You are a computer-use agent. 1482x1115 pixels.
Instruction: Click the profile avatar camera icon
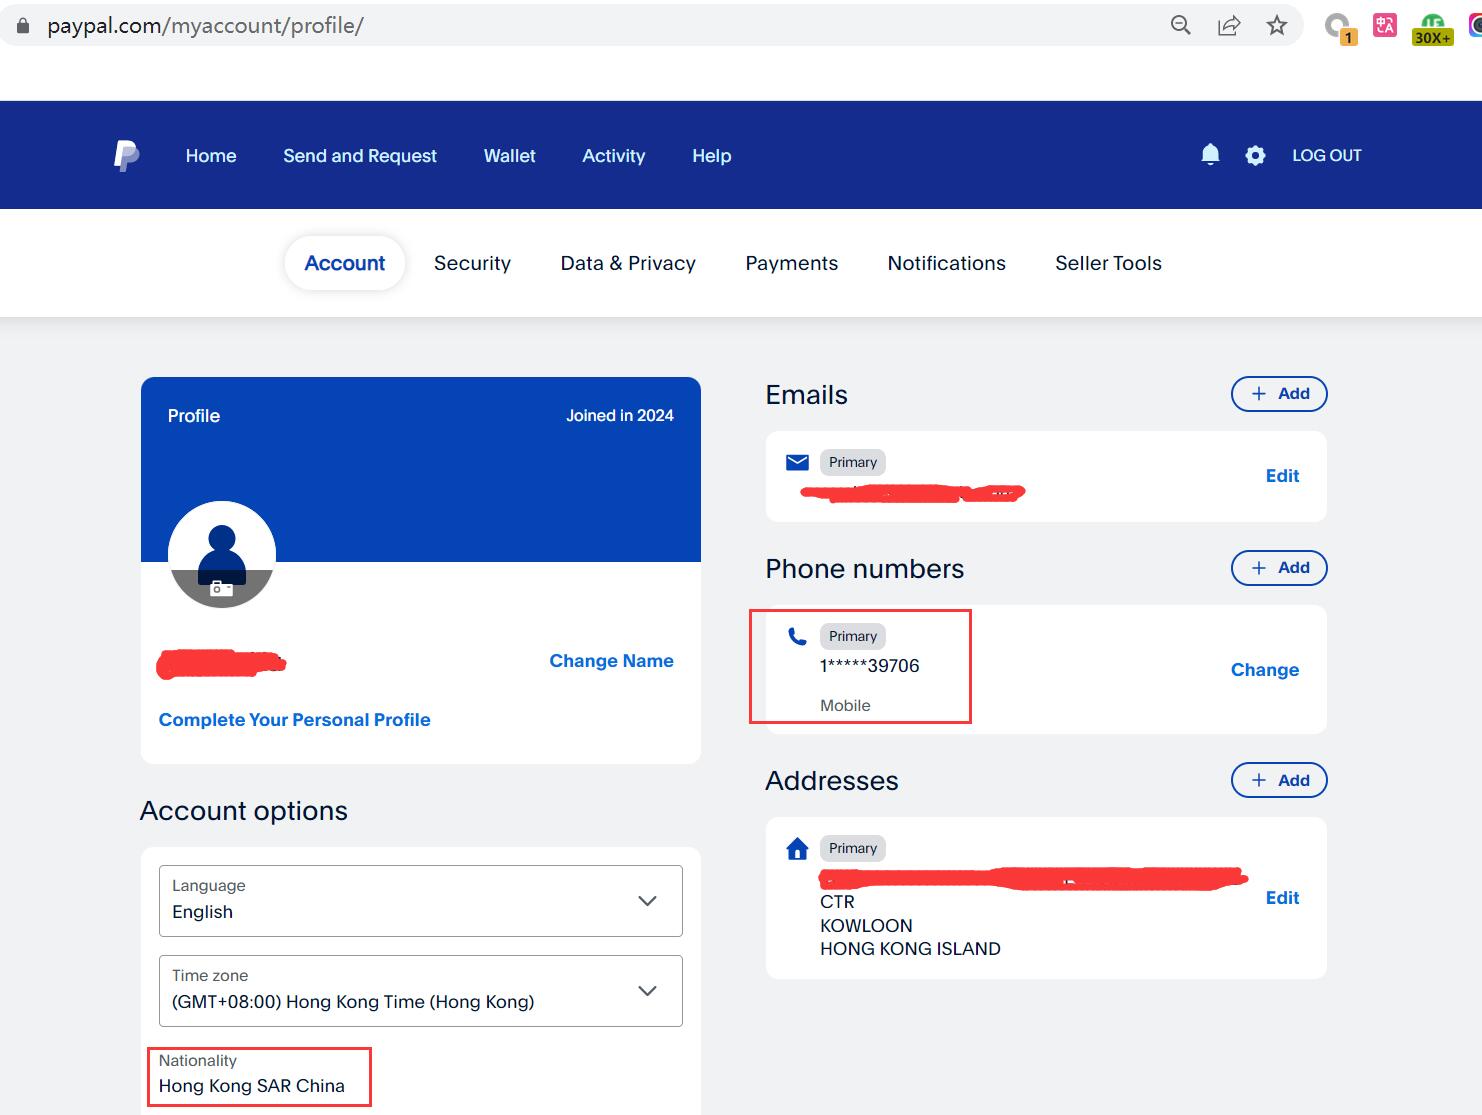click(x=222, y=589)
